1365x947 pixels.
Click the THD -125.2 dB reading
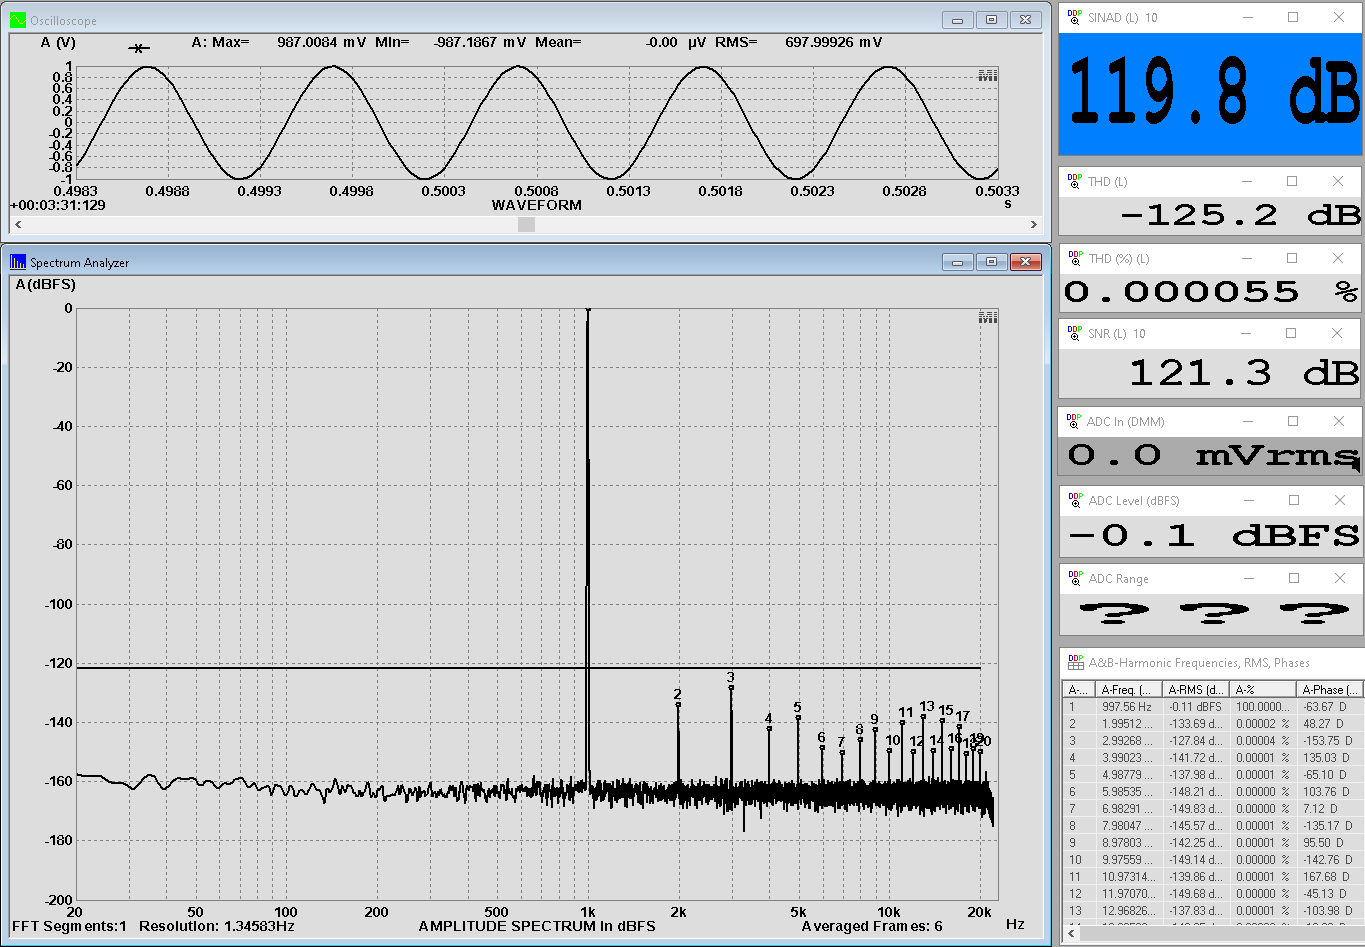pyautogui.click(x=1239, y=215)
